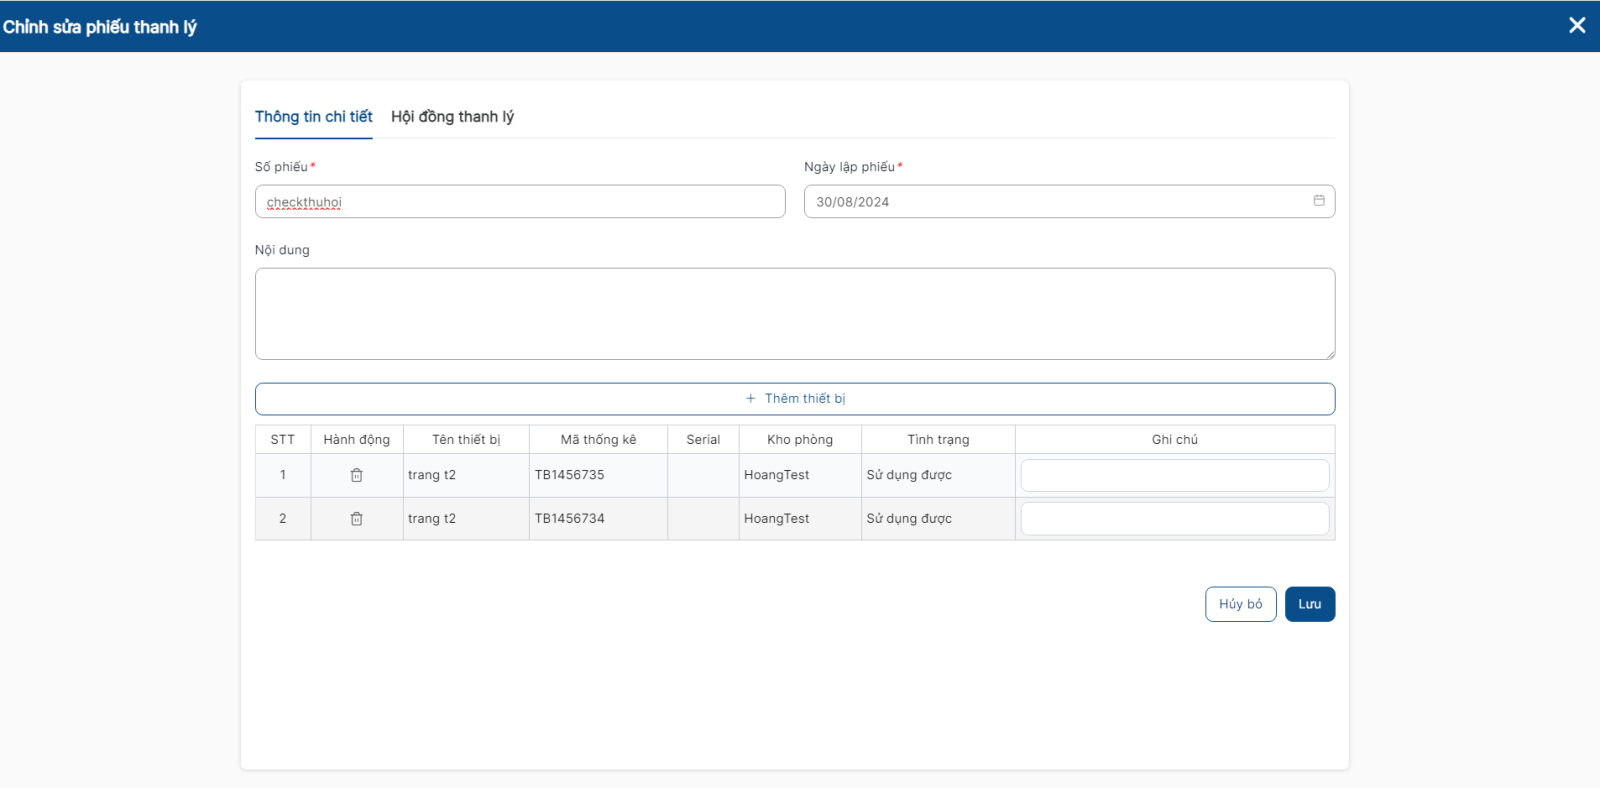This screenshot has height=788, width=1600.
Task: Select the Kho phòng cell HoangTest in row 1
Action: coord(777,475)
